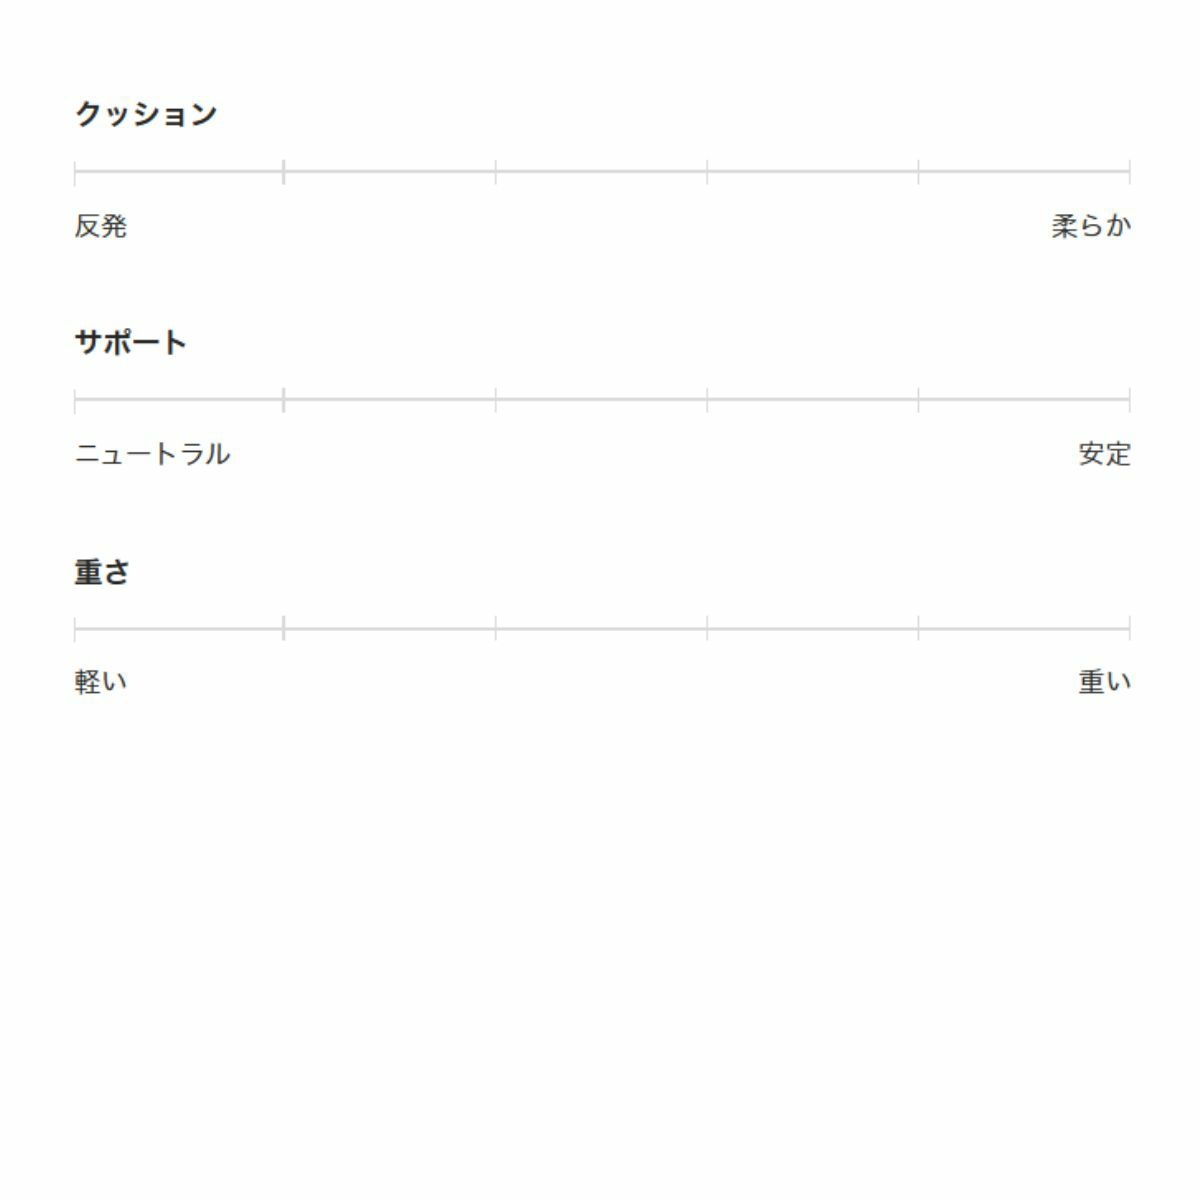
Task: Click the クッション heading
Action: click(x=146, y=114)
